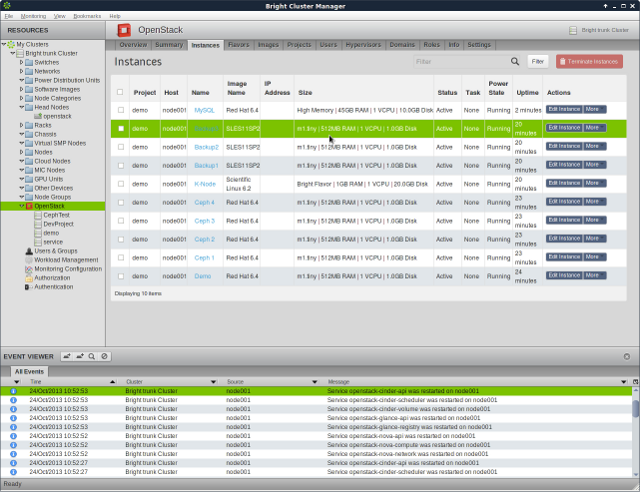The image size is (640, 492).
Task: Click event list scroll down arrow
Action: coord(636,474)
